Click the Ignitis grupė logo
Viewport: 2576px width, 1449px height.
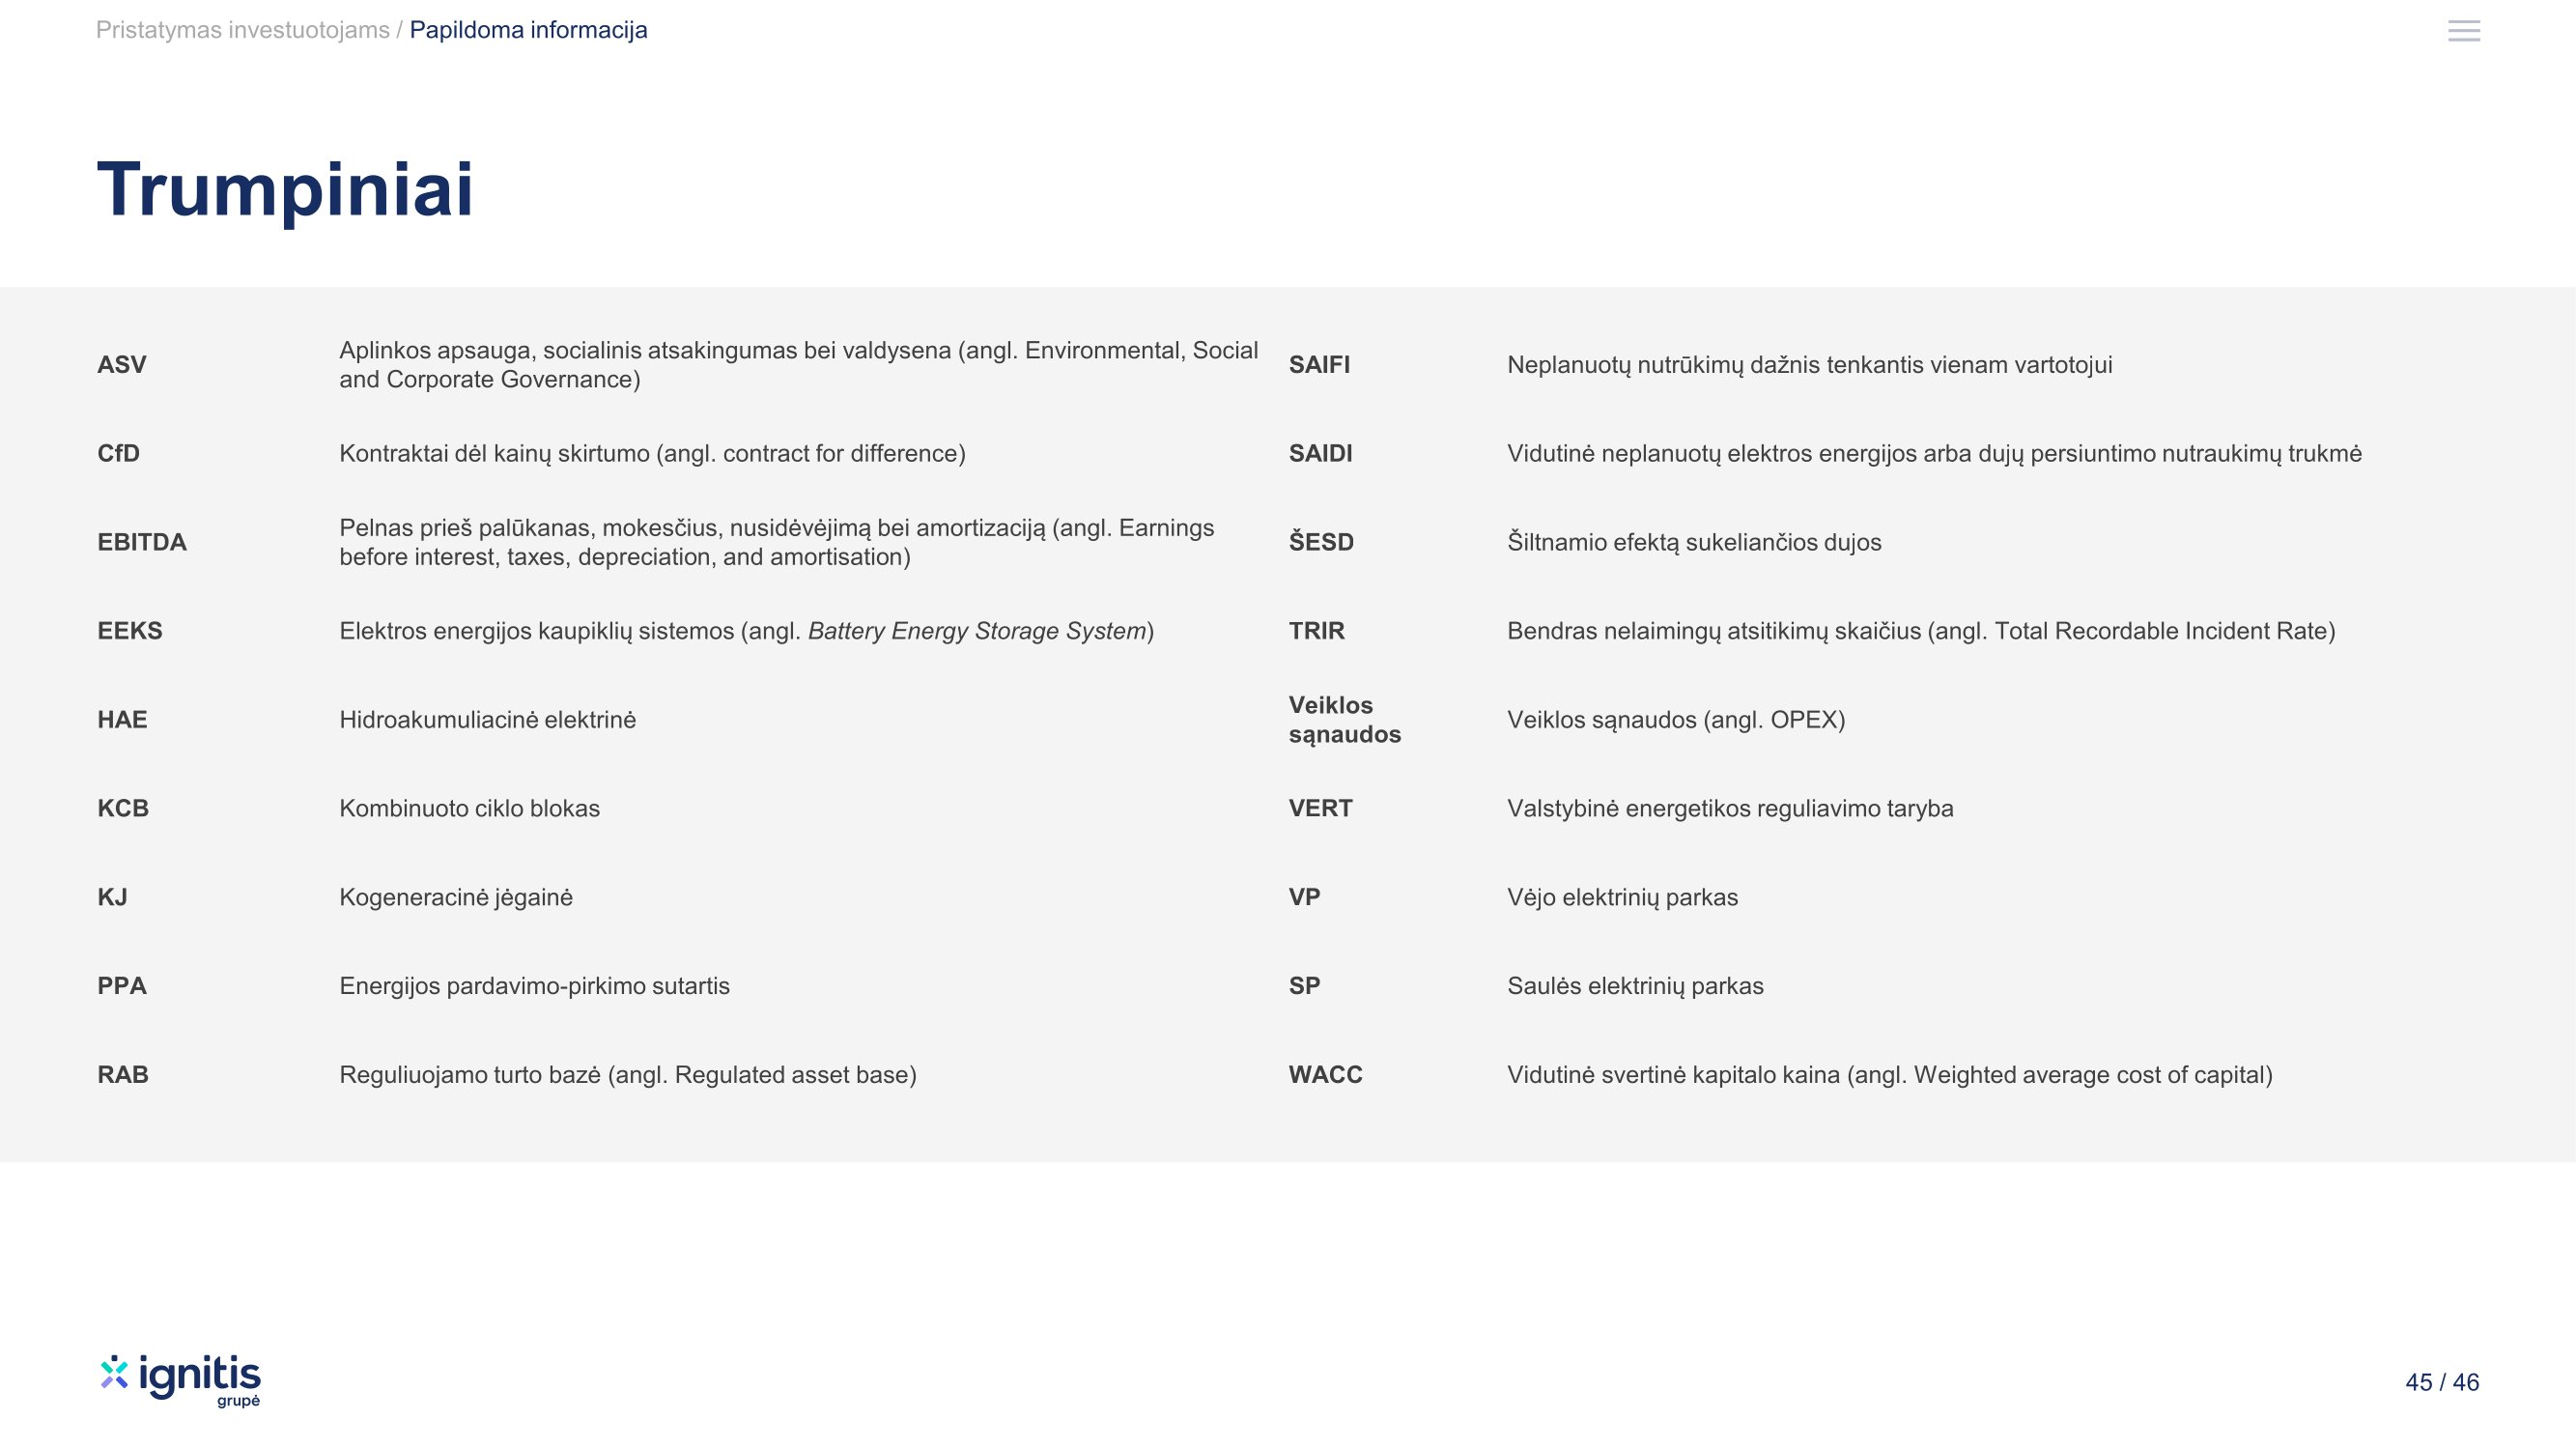(181, 1380)
